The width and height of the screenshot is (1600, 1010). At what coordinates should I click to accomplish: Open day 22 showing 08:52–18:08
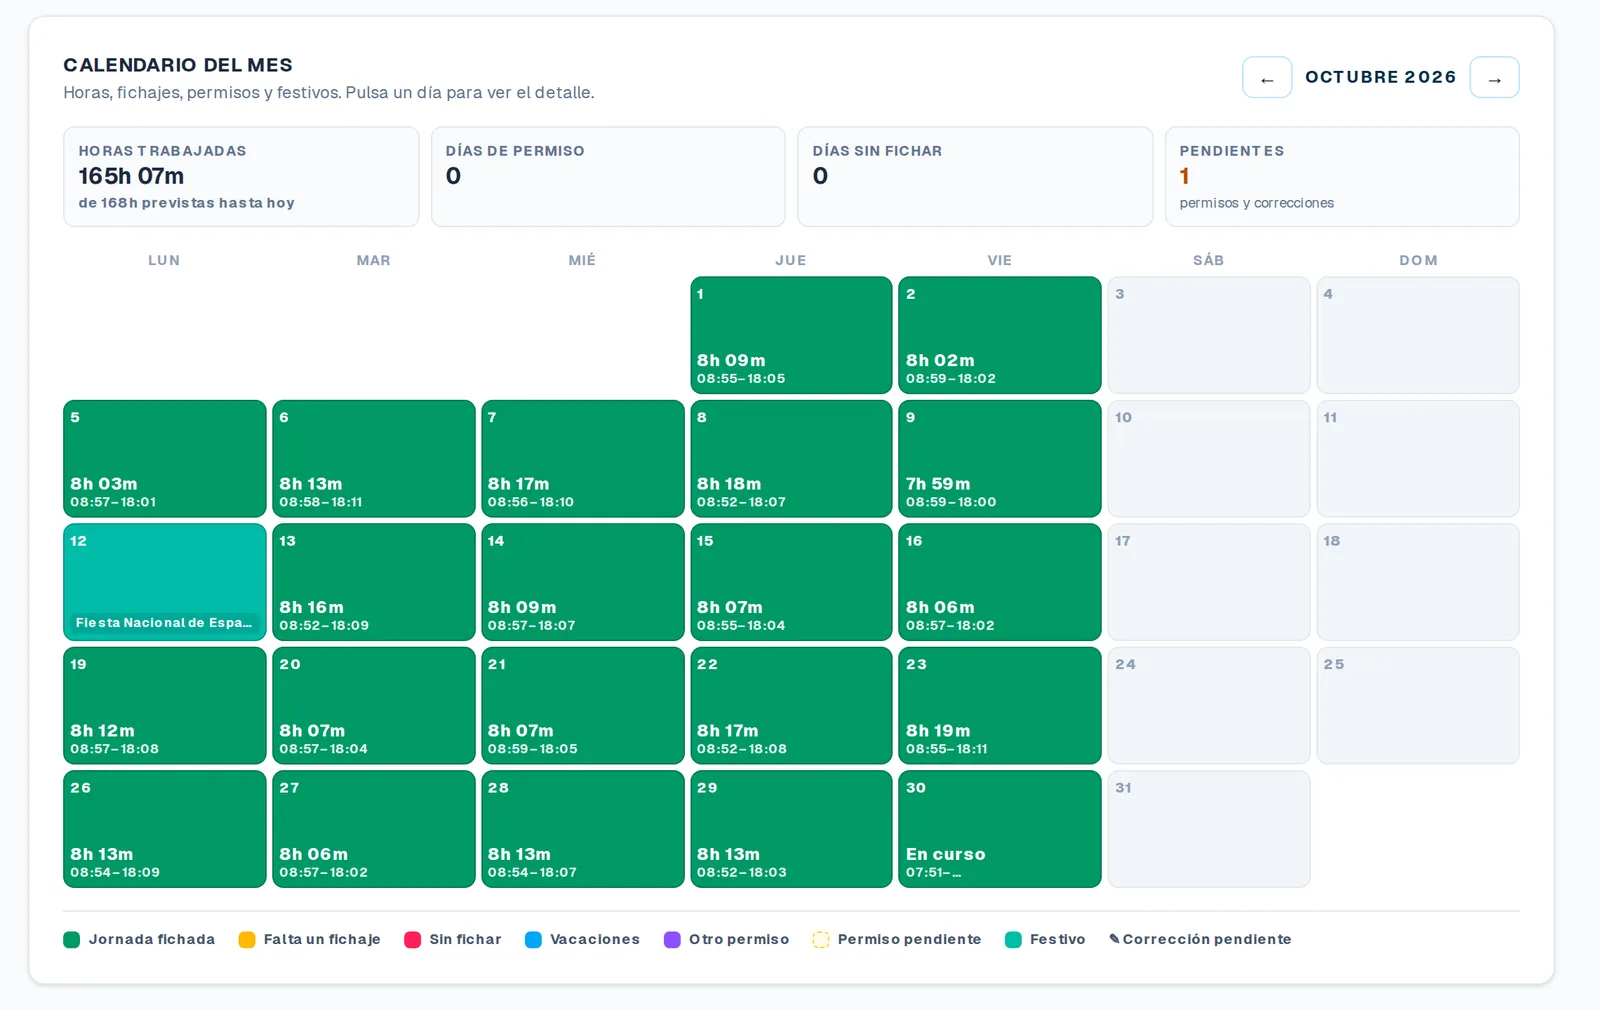[791, 706]
